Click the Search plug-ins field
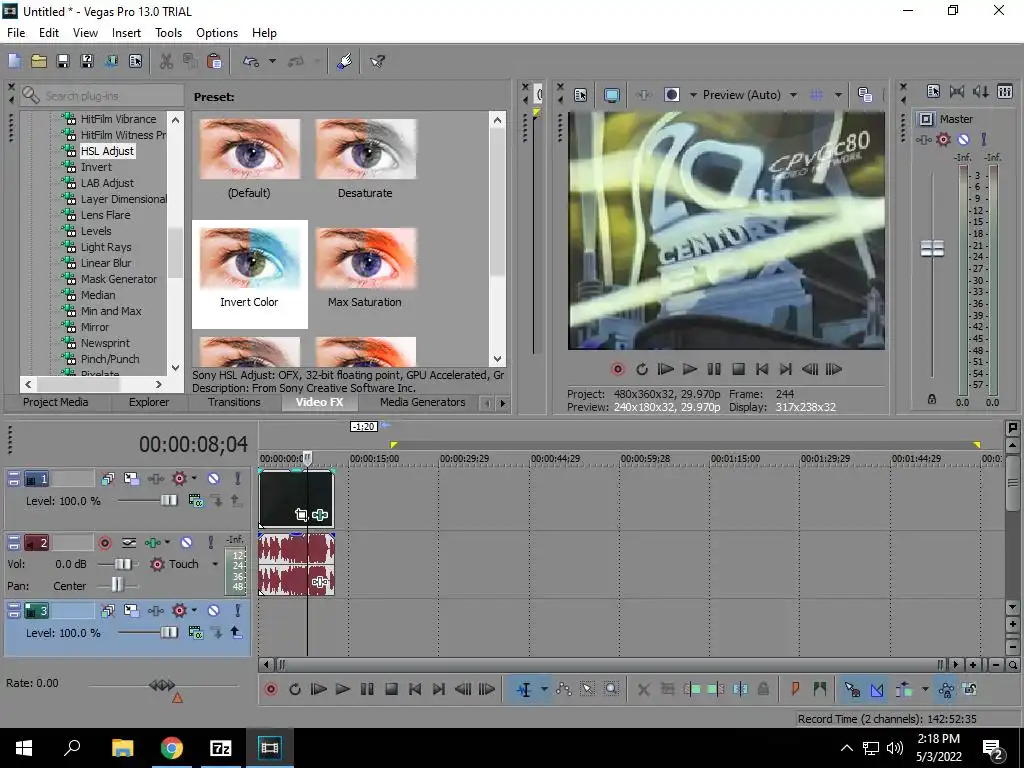 coord(102,95)
